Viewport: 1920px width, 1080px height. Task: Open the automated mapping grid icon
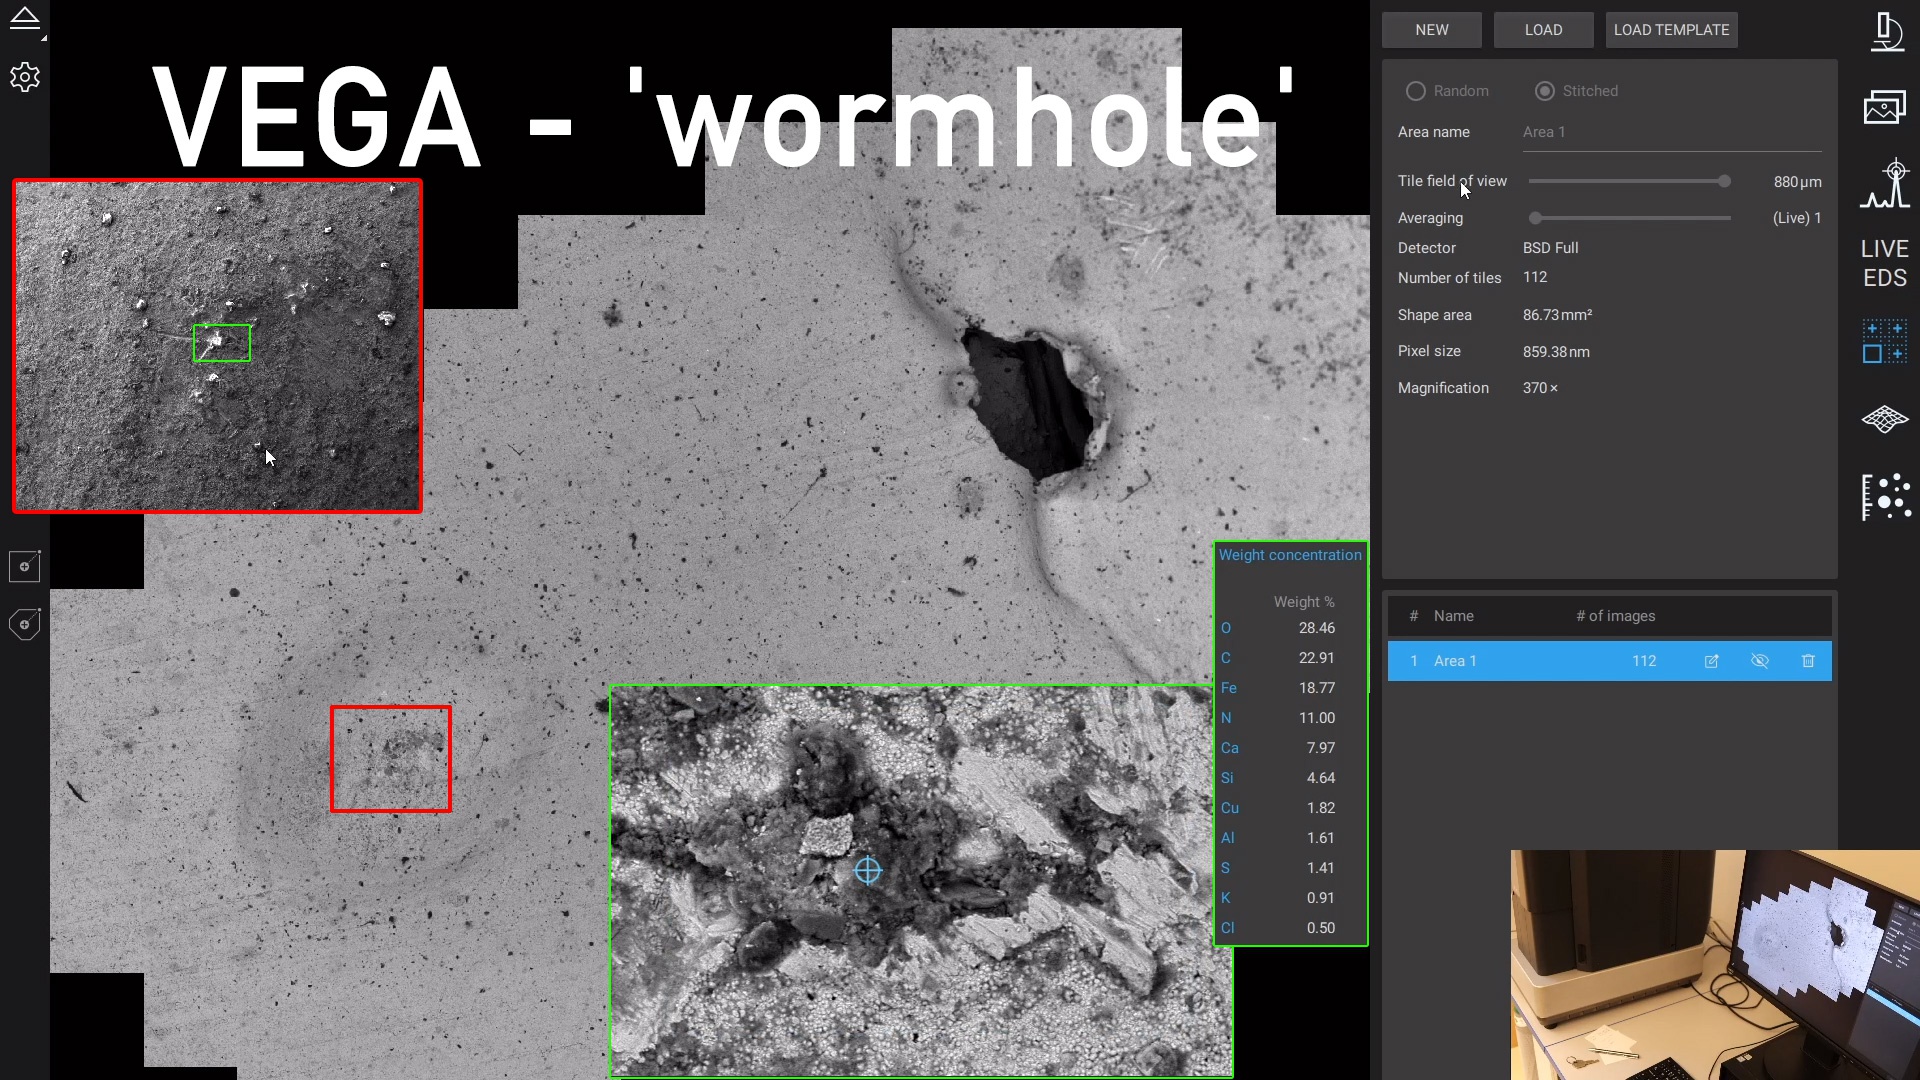(1885, 342)
